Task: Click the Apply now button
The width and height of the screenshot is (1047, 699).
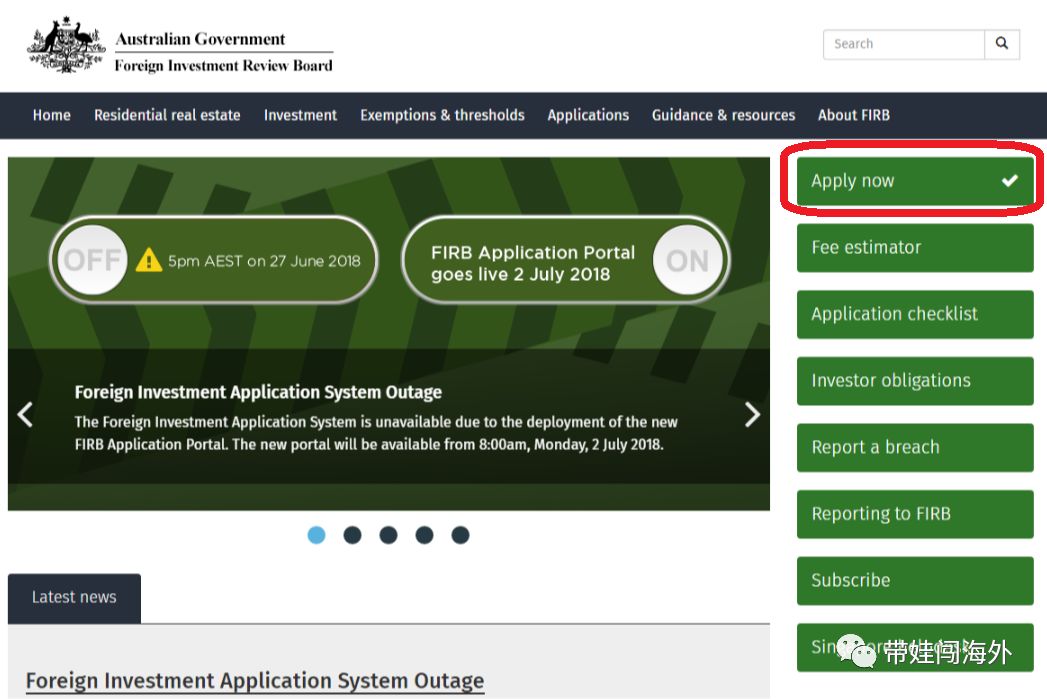Action: pos(915,180)
